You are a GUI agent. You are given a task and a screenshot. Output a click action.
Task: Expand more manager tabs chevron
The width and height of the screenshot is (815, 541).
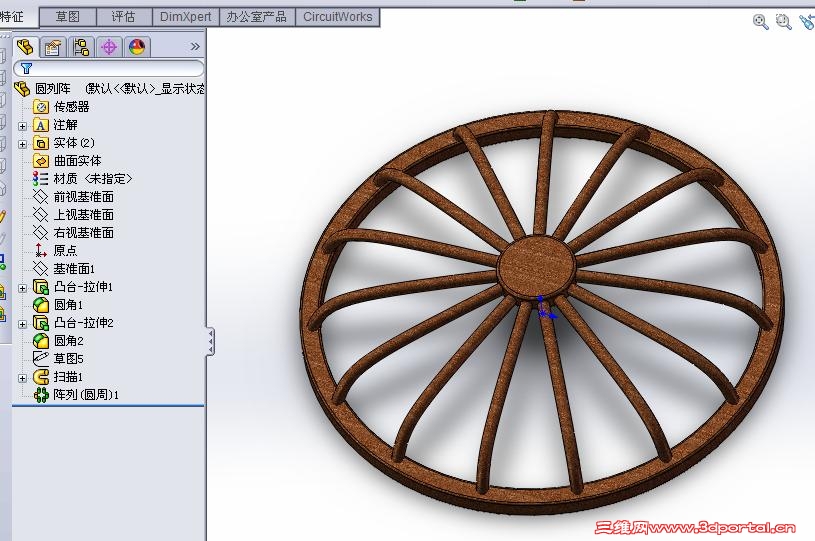pos(195,46)
